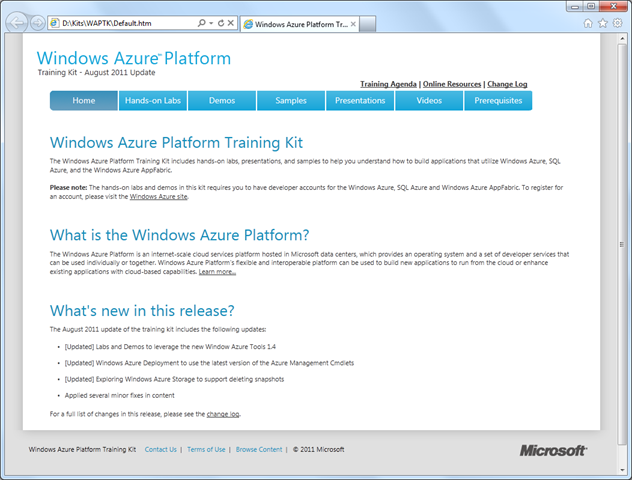Maximize the browser window
Image resolution: width=632 pixels, height=480 pixels.
point(591,6)
